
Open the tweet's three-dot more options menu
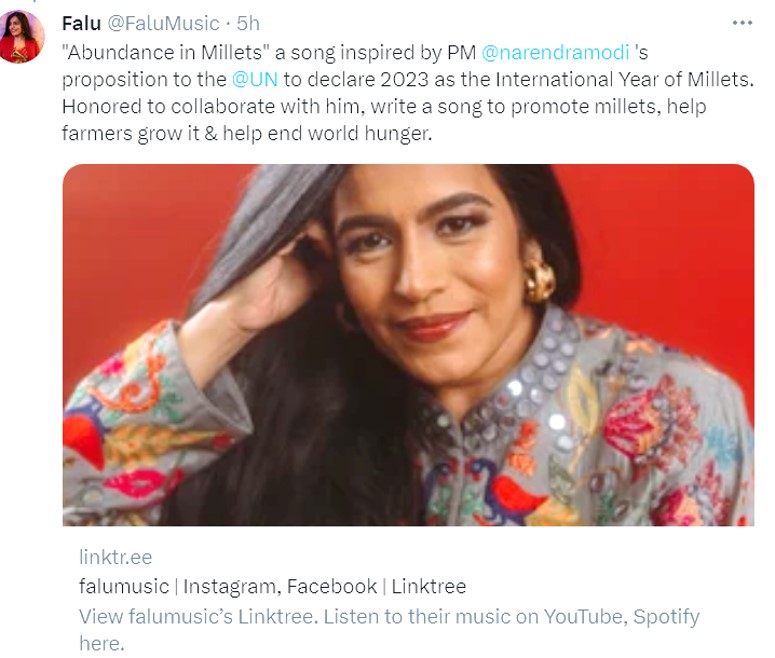pos(741,23)
